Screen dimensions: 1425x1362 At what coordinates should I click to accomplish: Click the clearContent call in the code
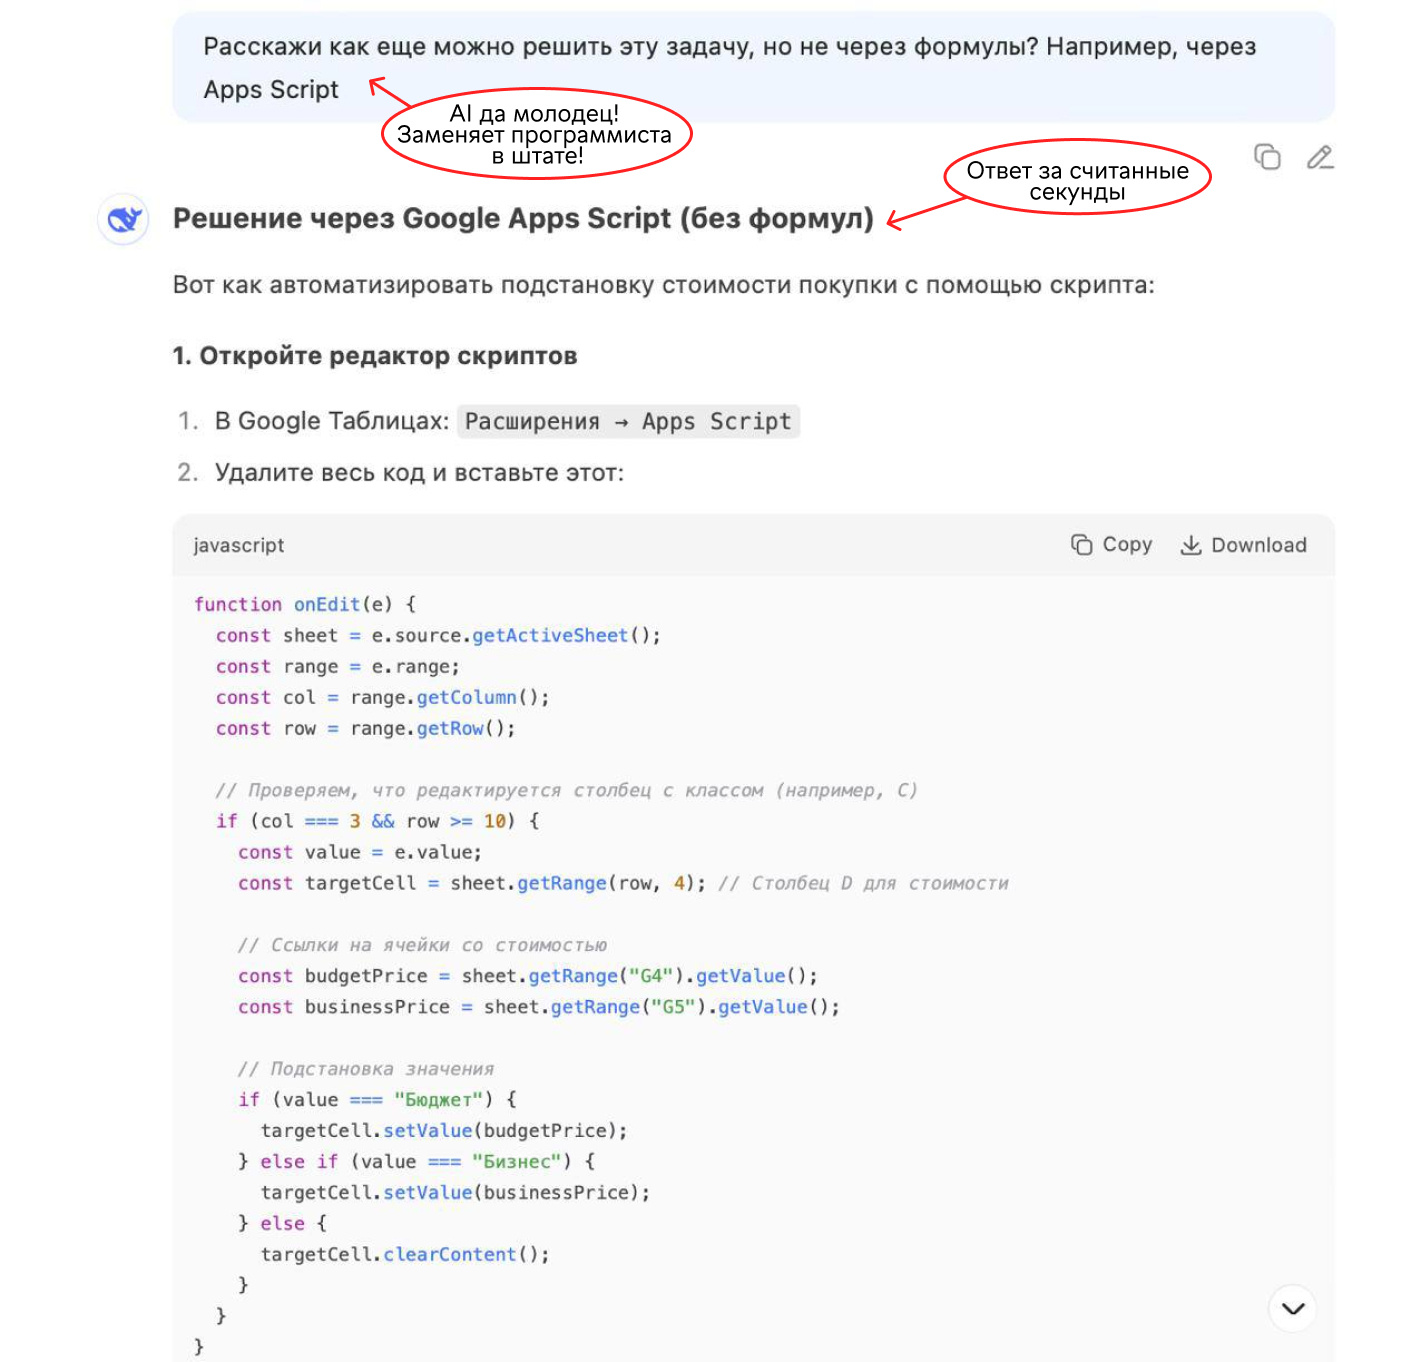449,1255
